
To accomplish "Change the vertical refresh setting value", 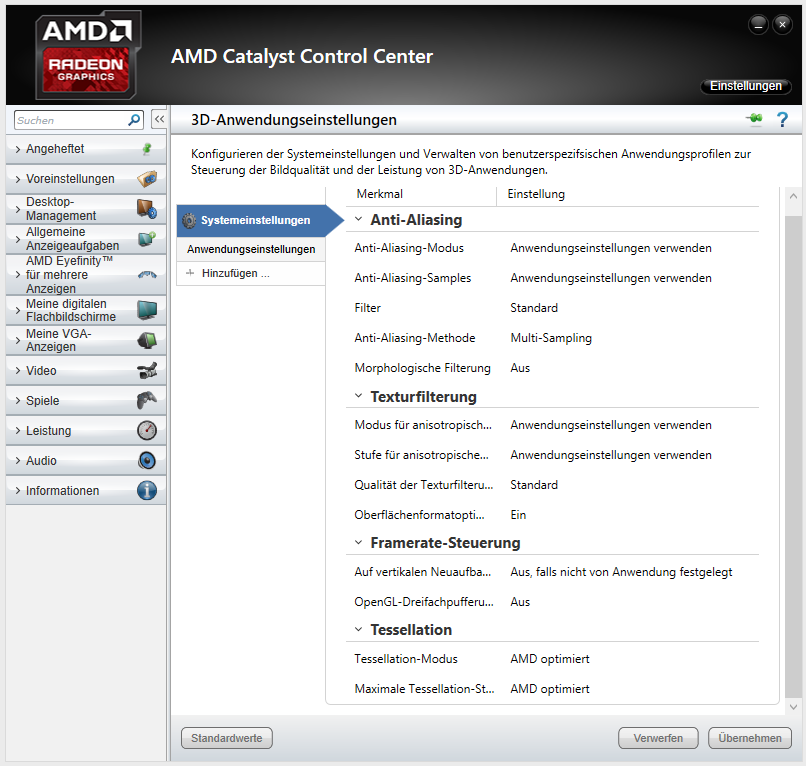I will tap(621, 572).
